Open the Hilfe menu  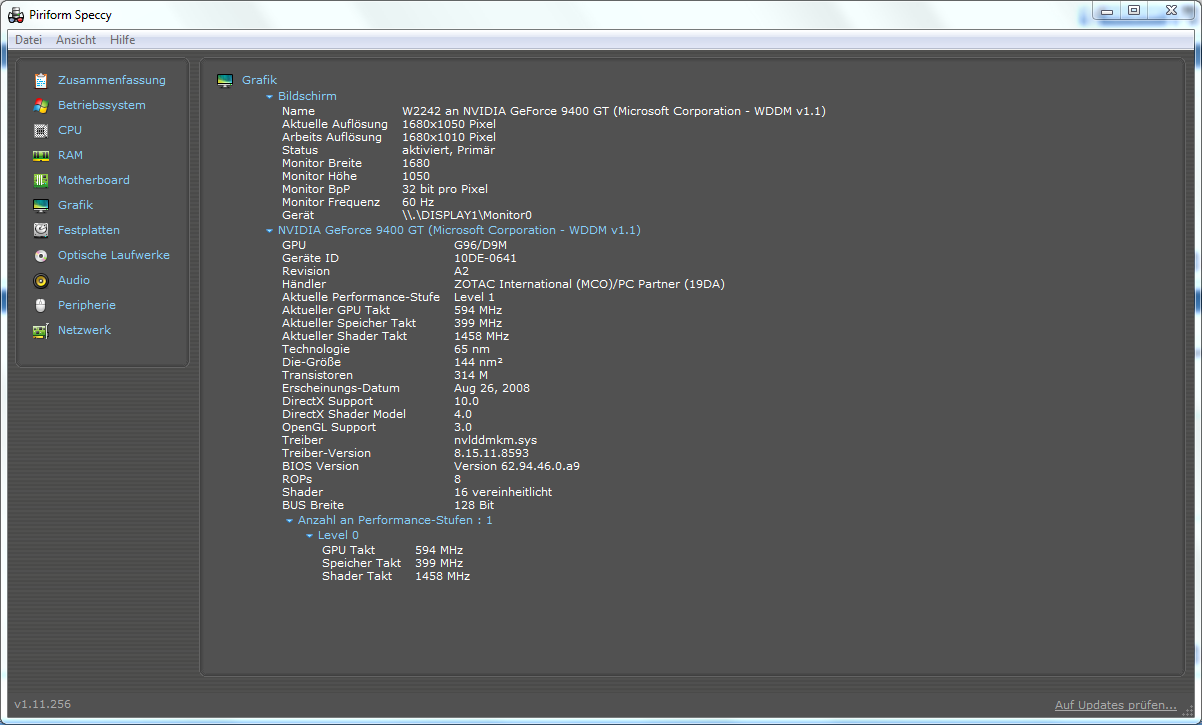(123, 40)
